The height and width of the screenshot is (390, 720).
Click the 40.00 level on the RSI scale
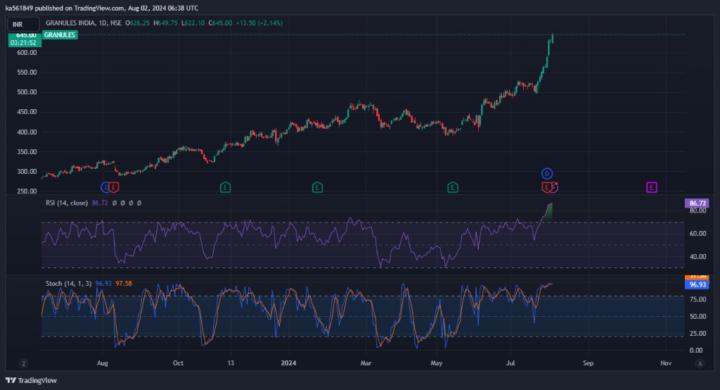[697, 256]
